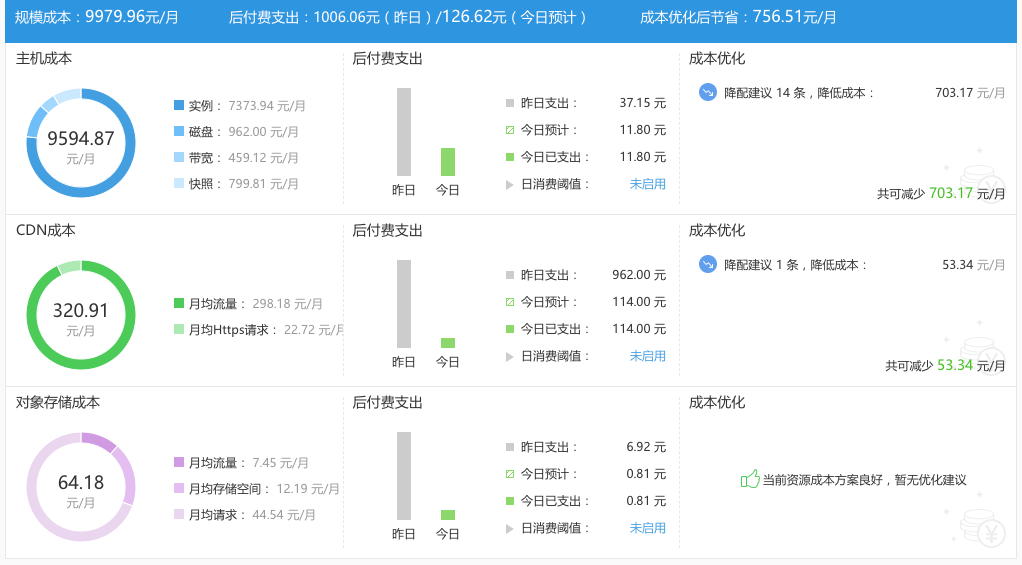This screenshot has width=1022, height=565.
Task: Click the thumbs-up icon in object storage optimization
Action: 749,480
